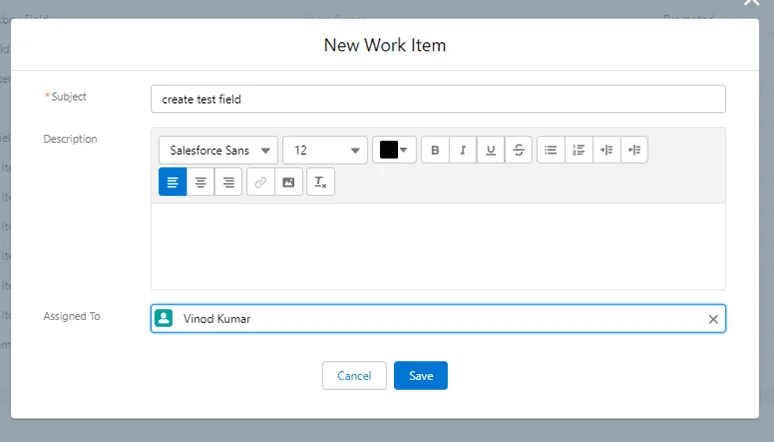This screenshot has height=442, width=774.
Task: Clear Vinod Kumar from Assigned To
Action: [x=713, y=319]
